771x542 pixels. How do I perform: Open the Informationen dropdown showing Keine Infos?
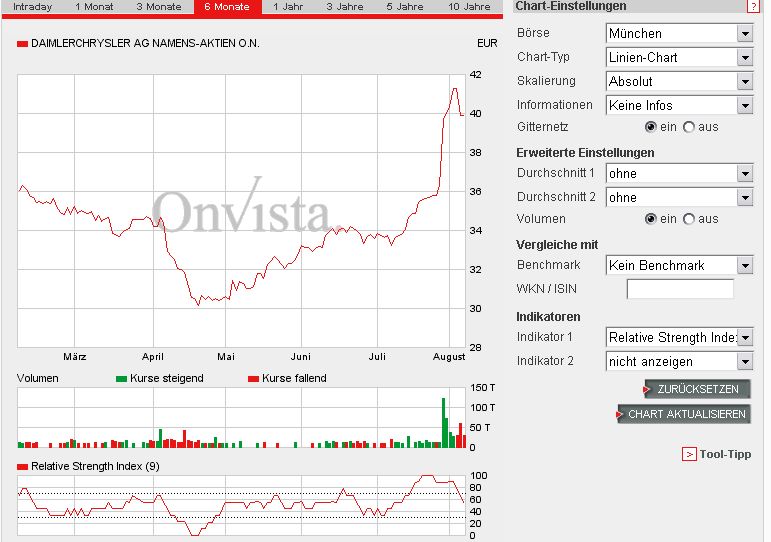coord(680,105)
